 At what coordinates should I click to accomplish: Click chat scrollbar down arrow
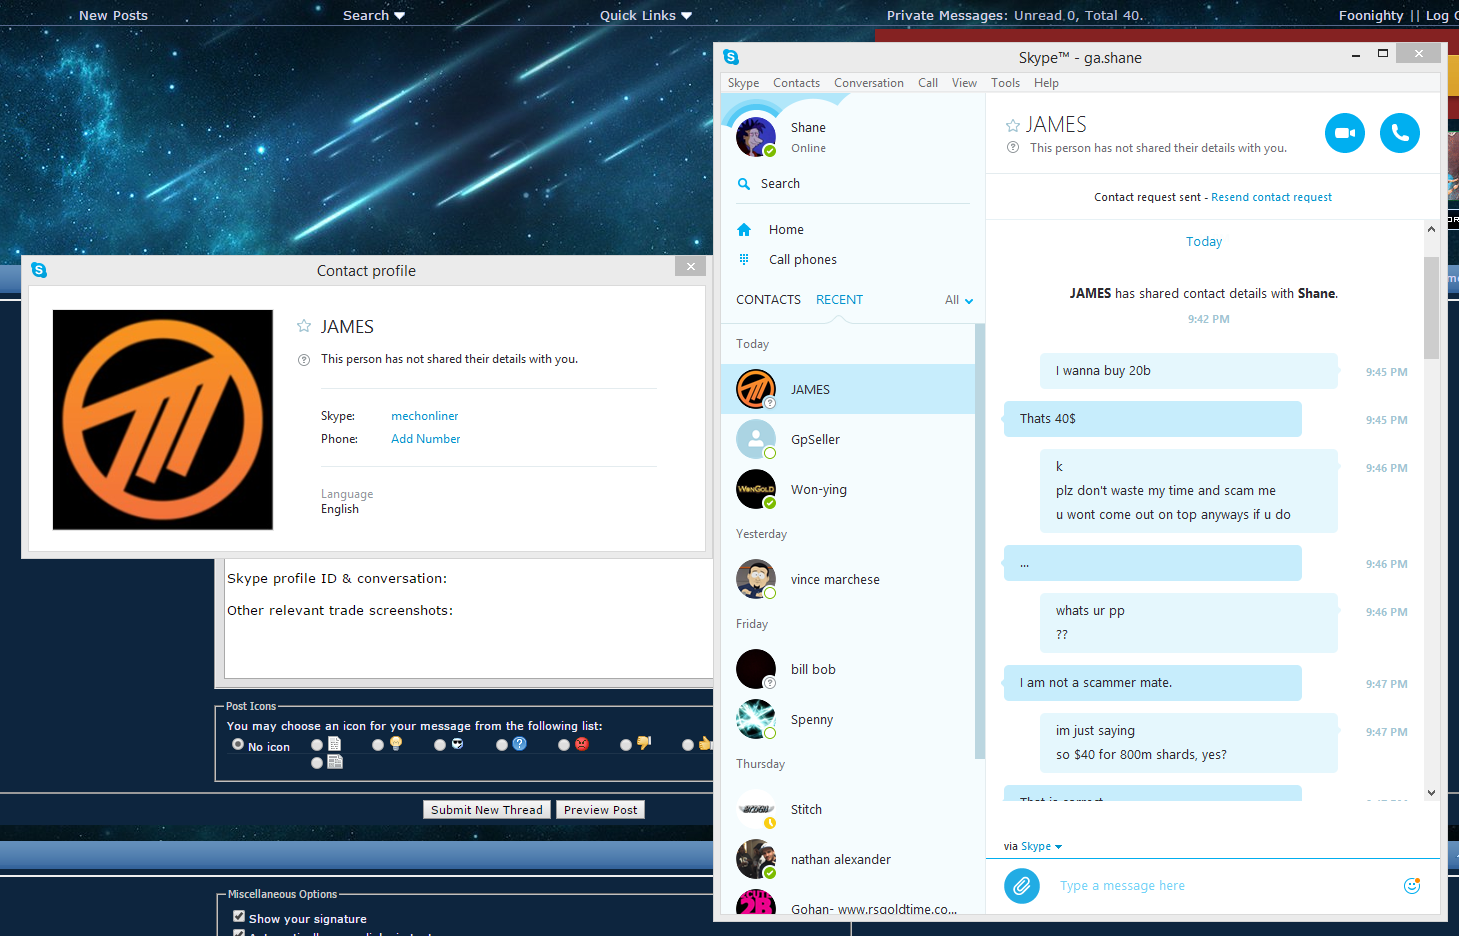(1431, 792)
